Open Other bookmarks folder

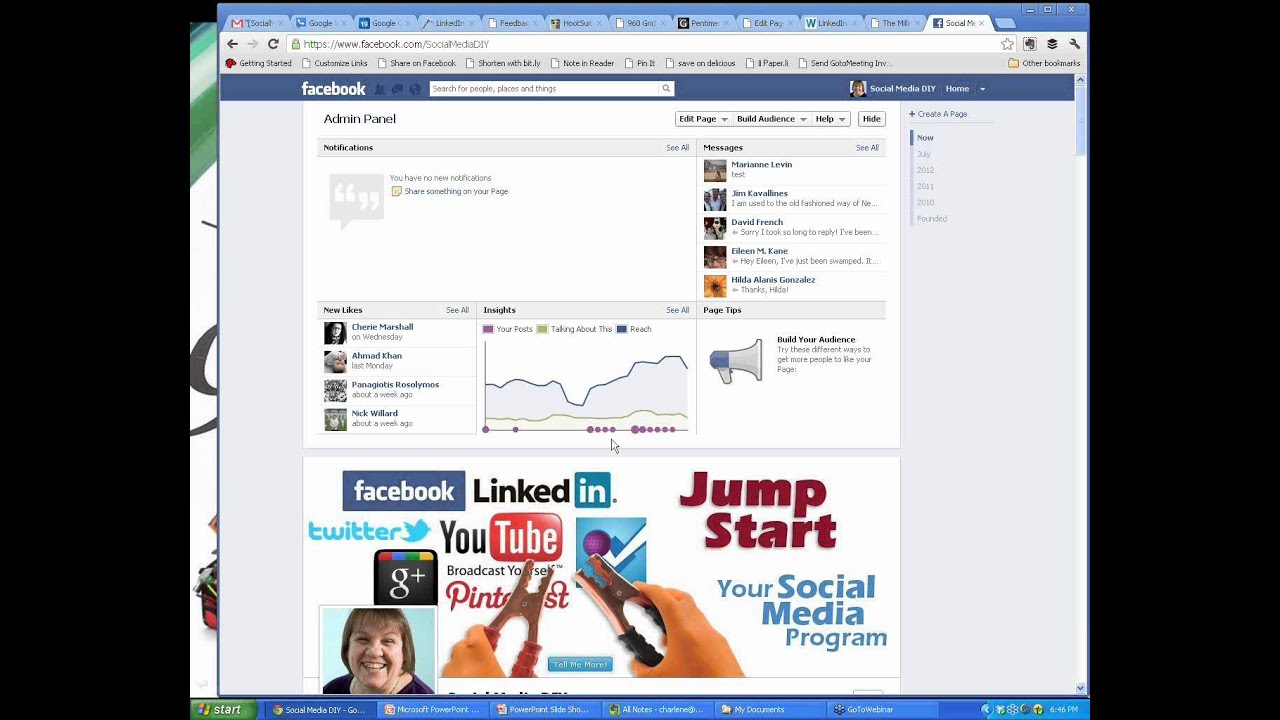(x=1044, y=63)
